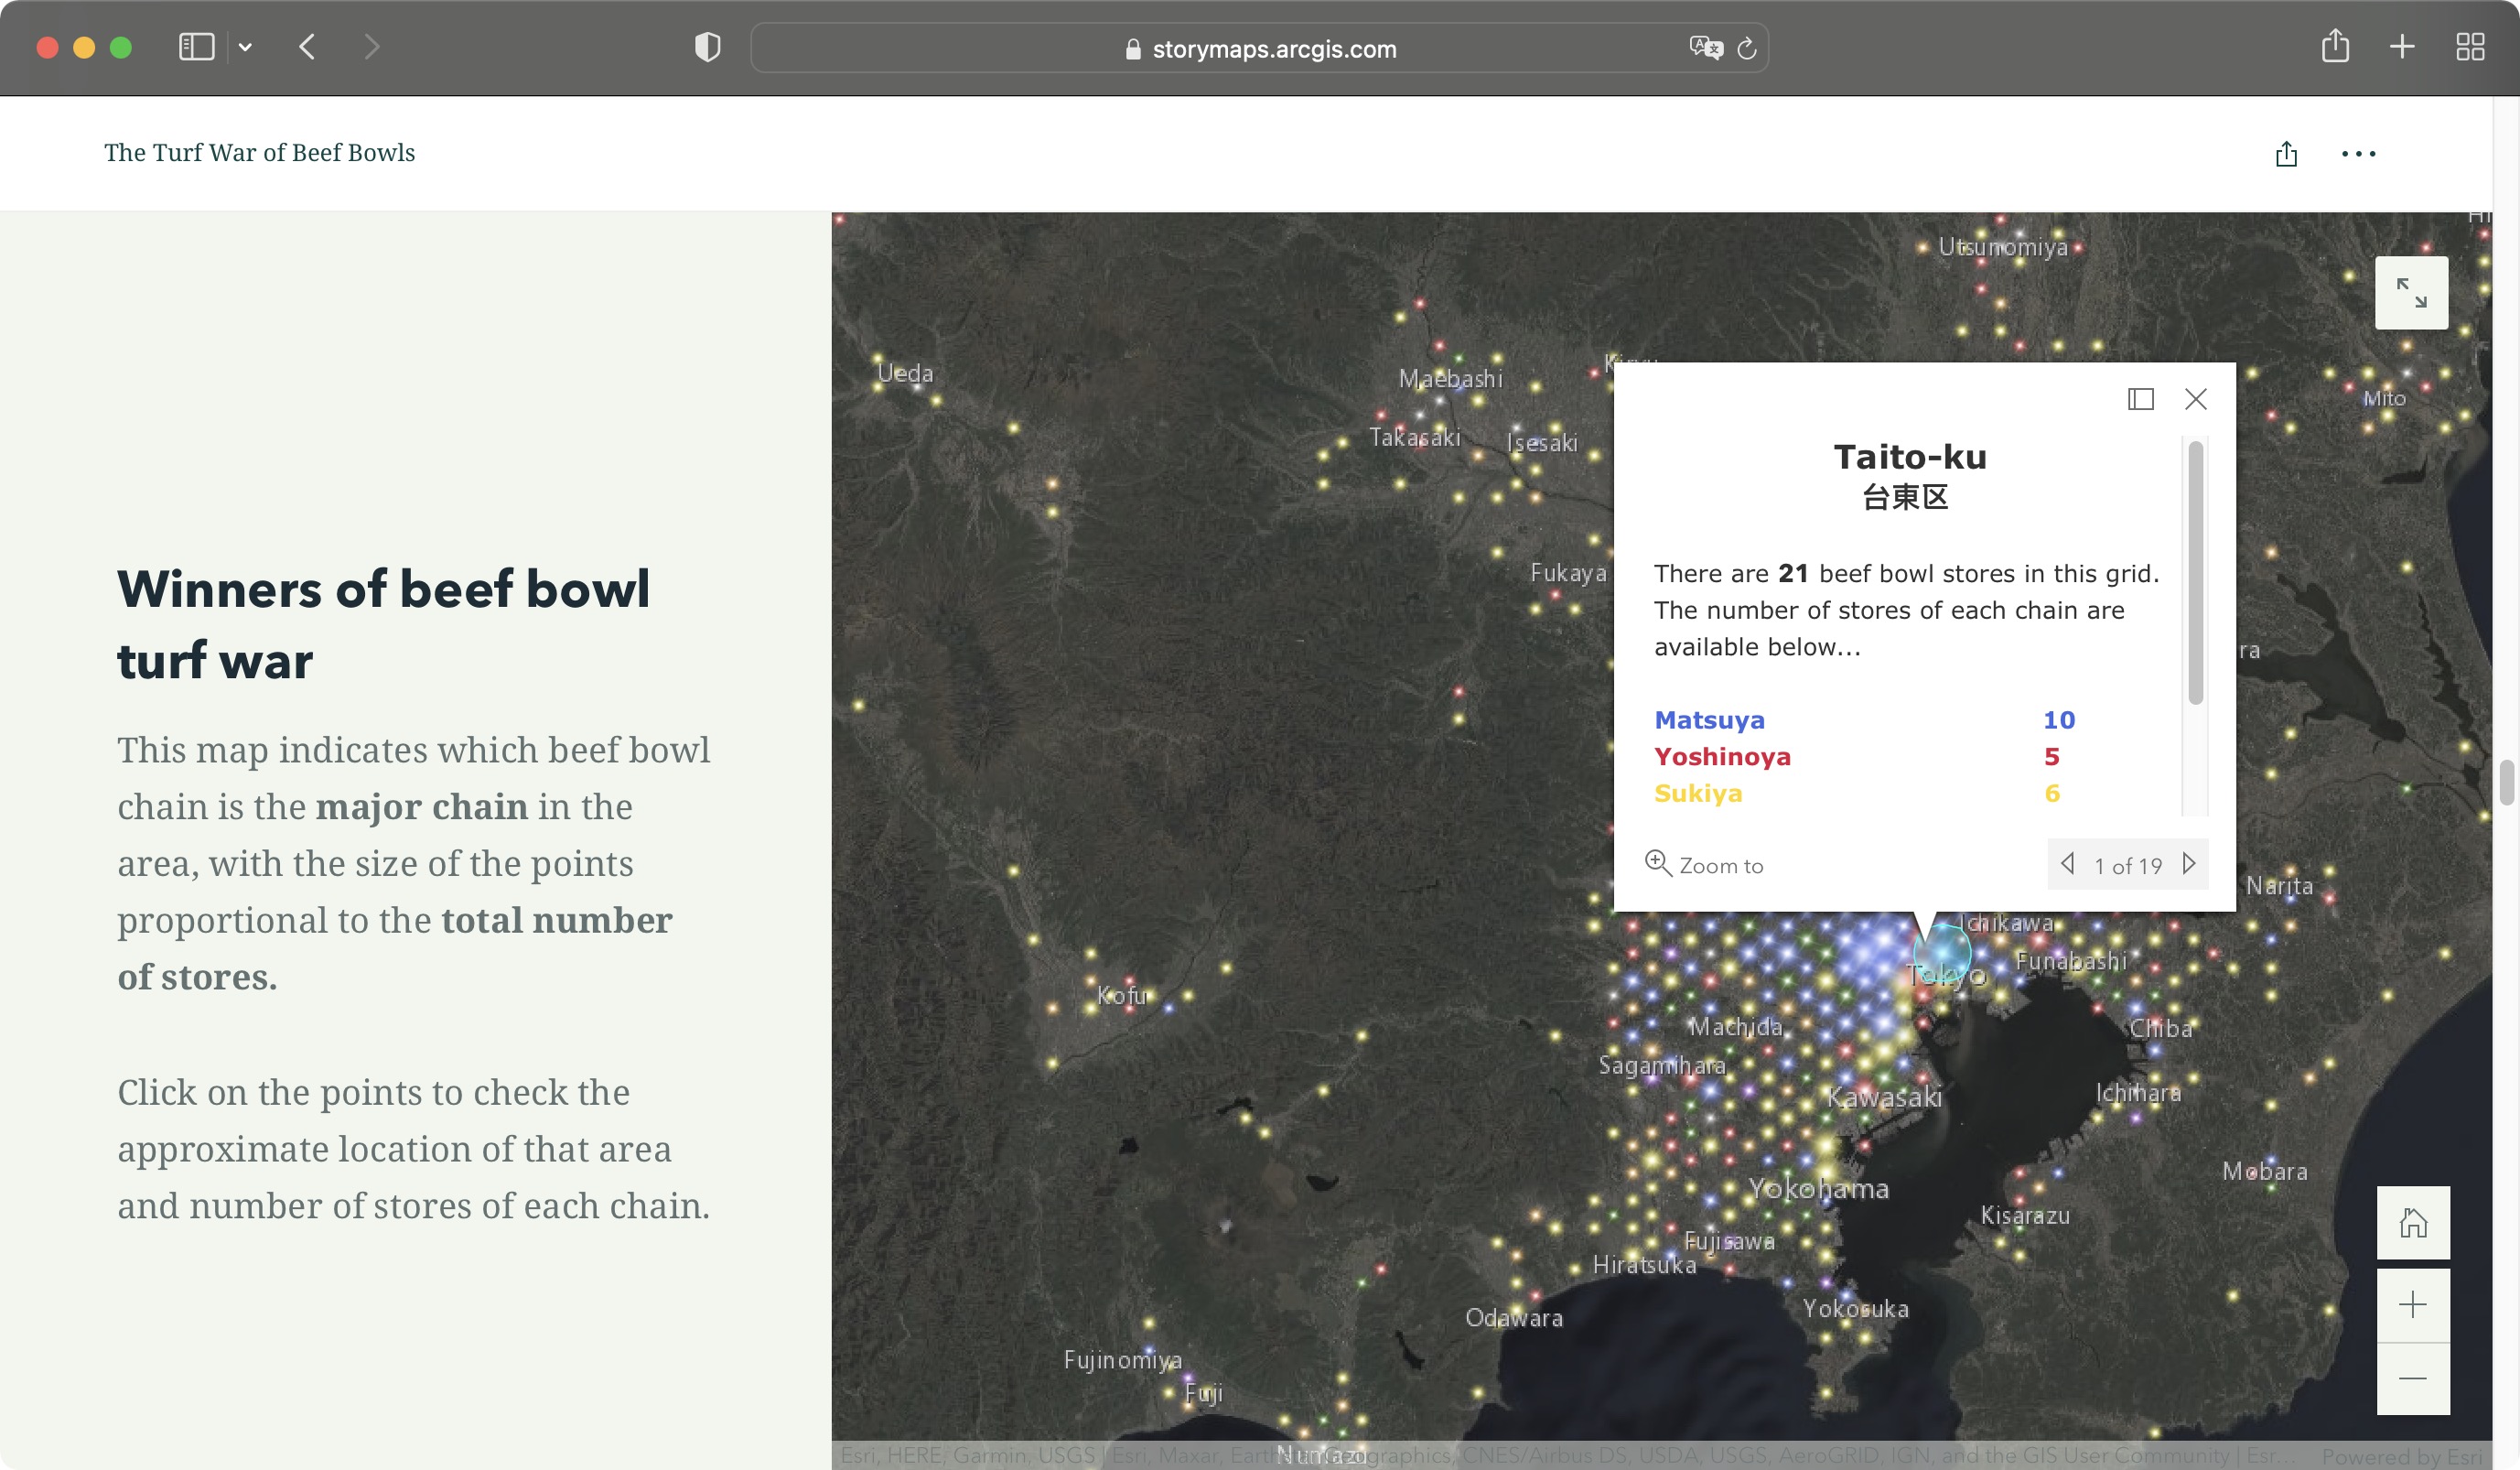Click the storymaps.arcgis.com address bar
Screen dimensions: 2520x1470
click(1259, 48)
